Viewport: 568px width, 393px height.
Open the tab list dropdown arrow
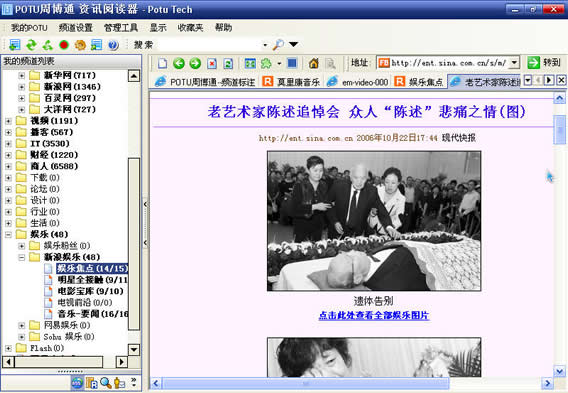click(528, 80)
